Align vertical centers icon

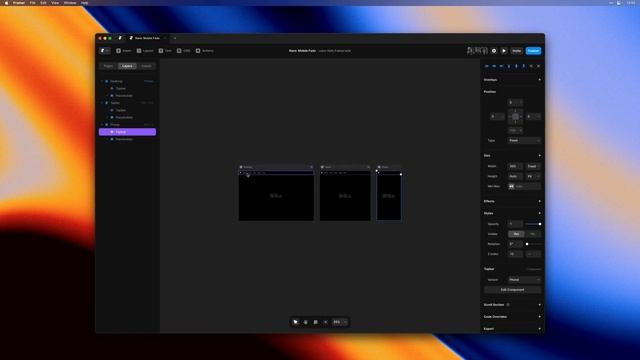(516, 66)
